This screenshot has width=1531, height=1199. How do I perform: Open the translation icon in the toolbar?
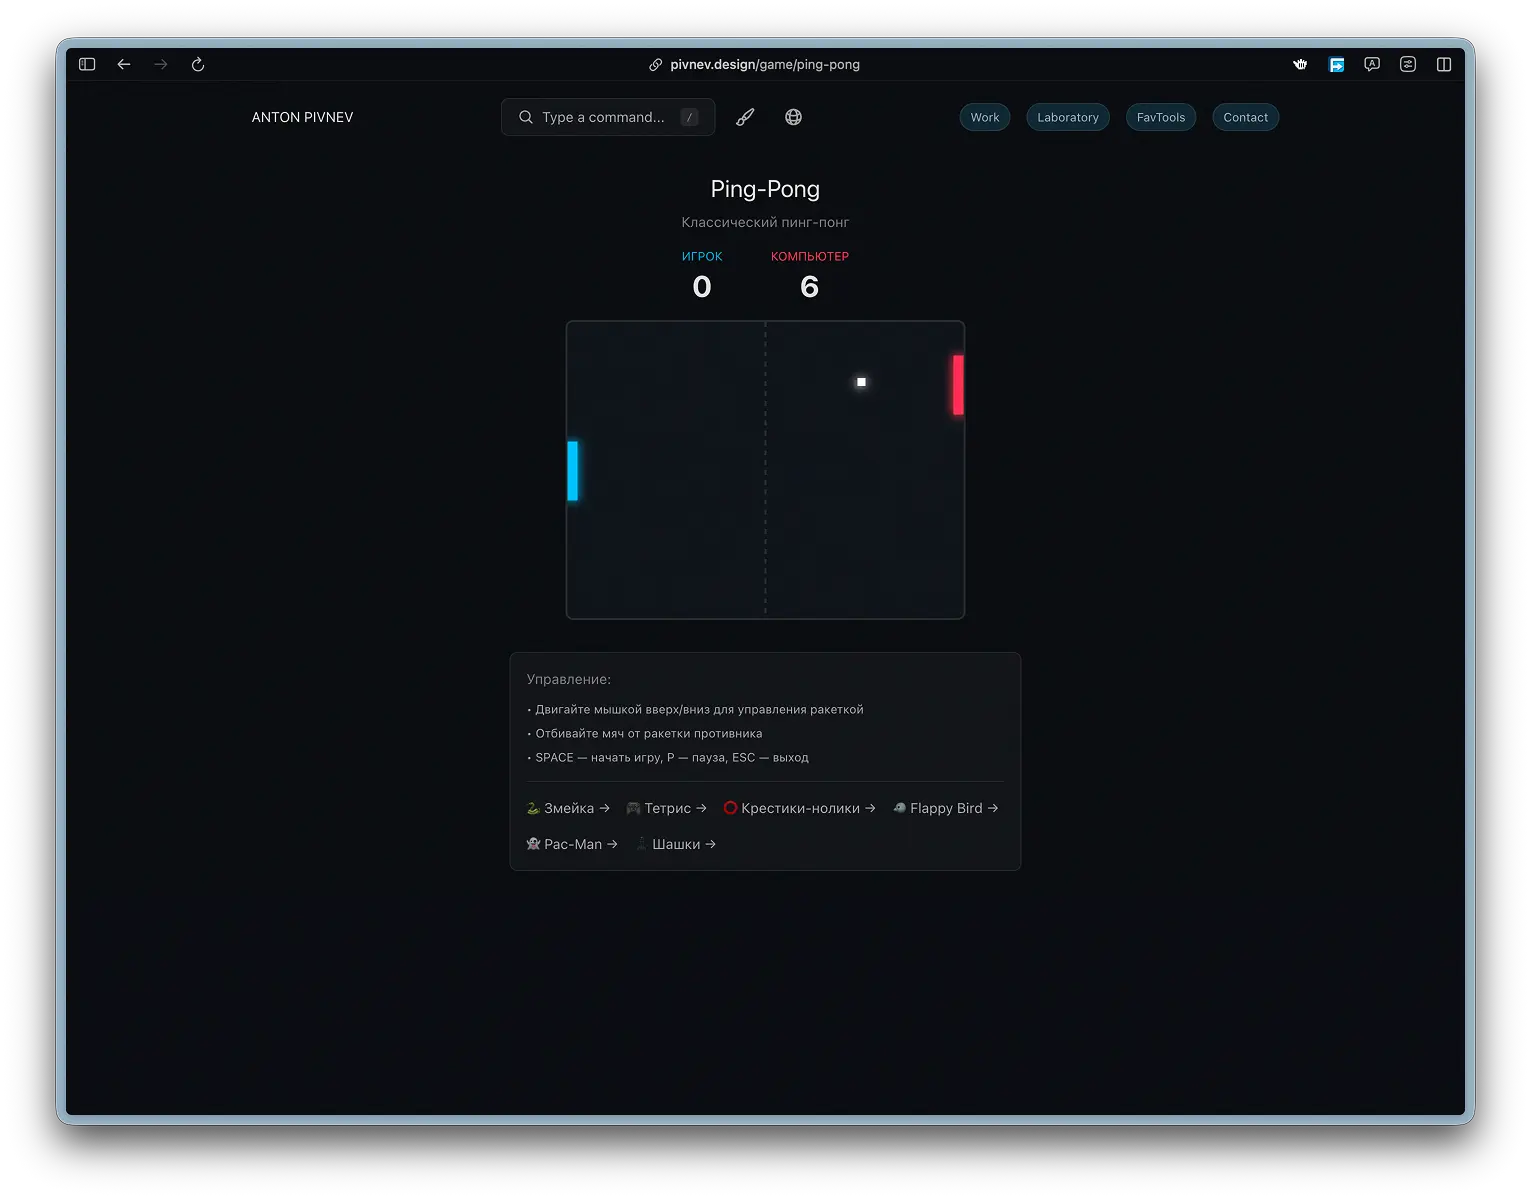coord(1371,64)
